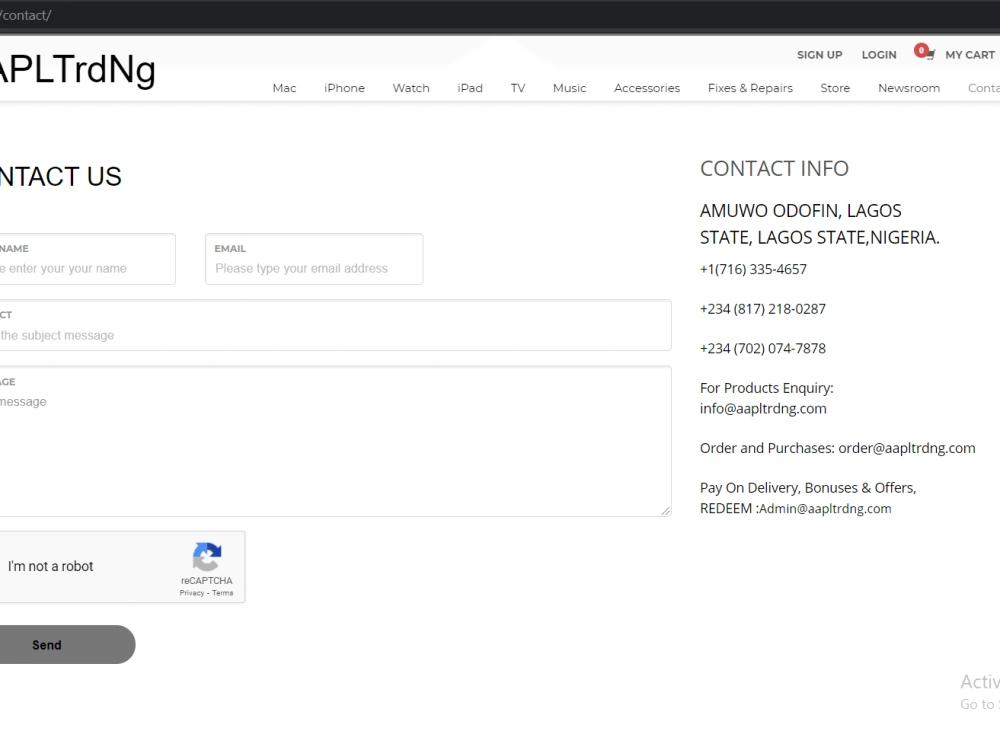This screenshot has height=750, width=1000.
Task: Open the Newsroom page
Action: point(909,88)
